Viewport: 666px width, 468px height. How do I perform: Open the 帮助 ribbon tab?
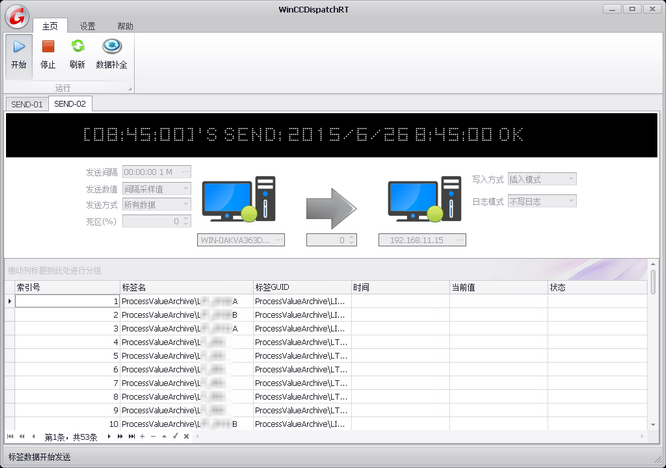[125, 26]
